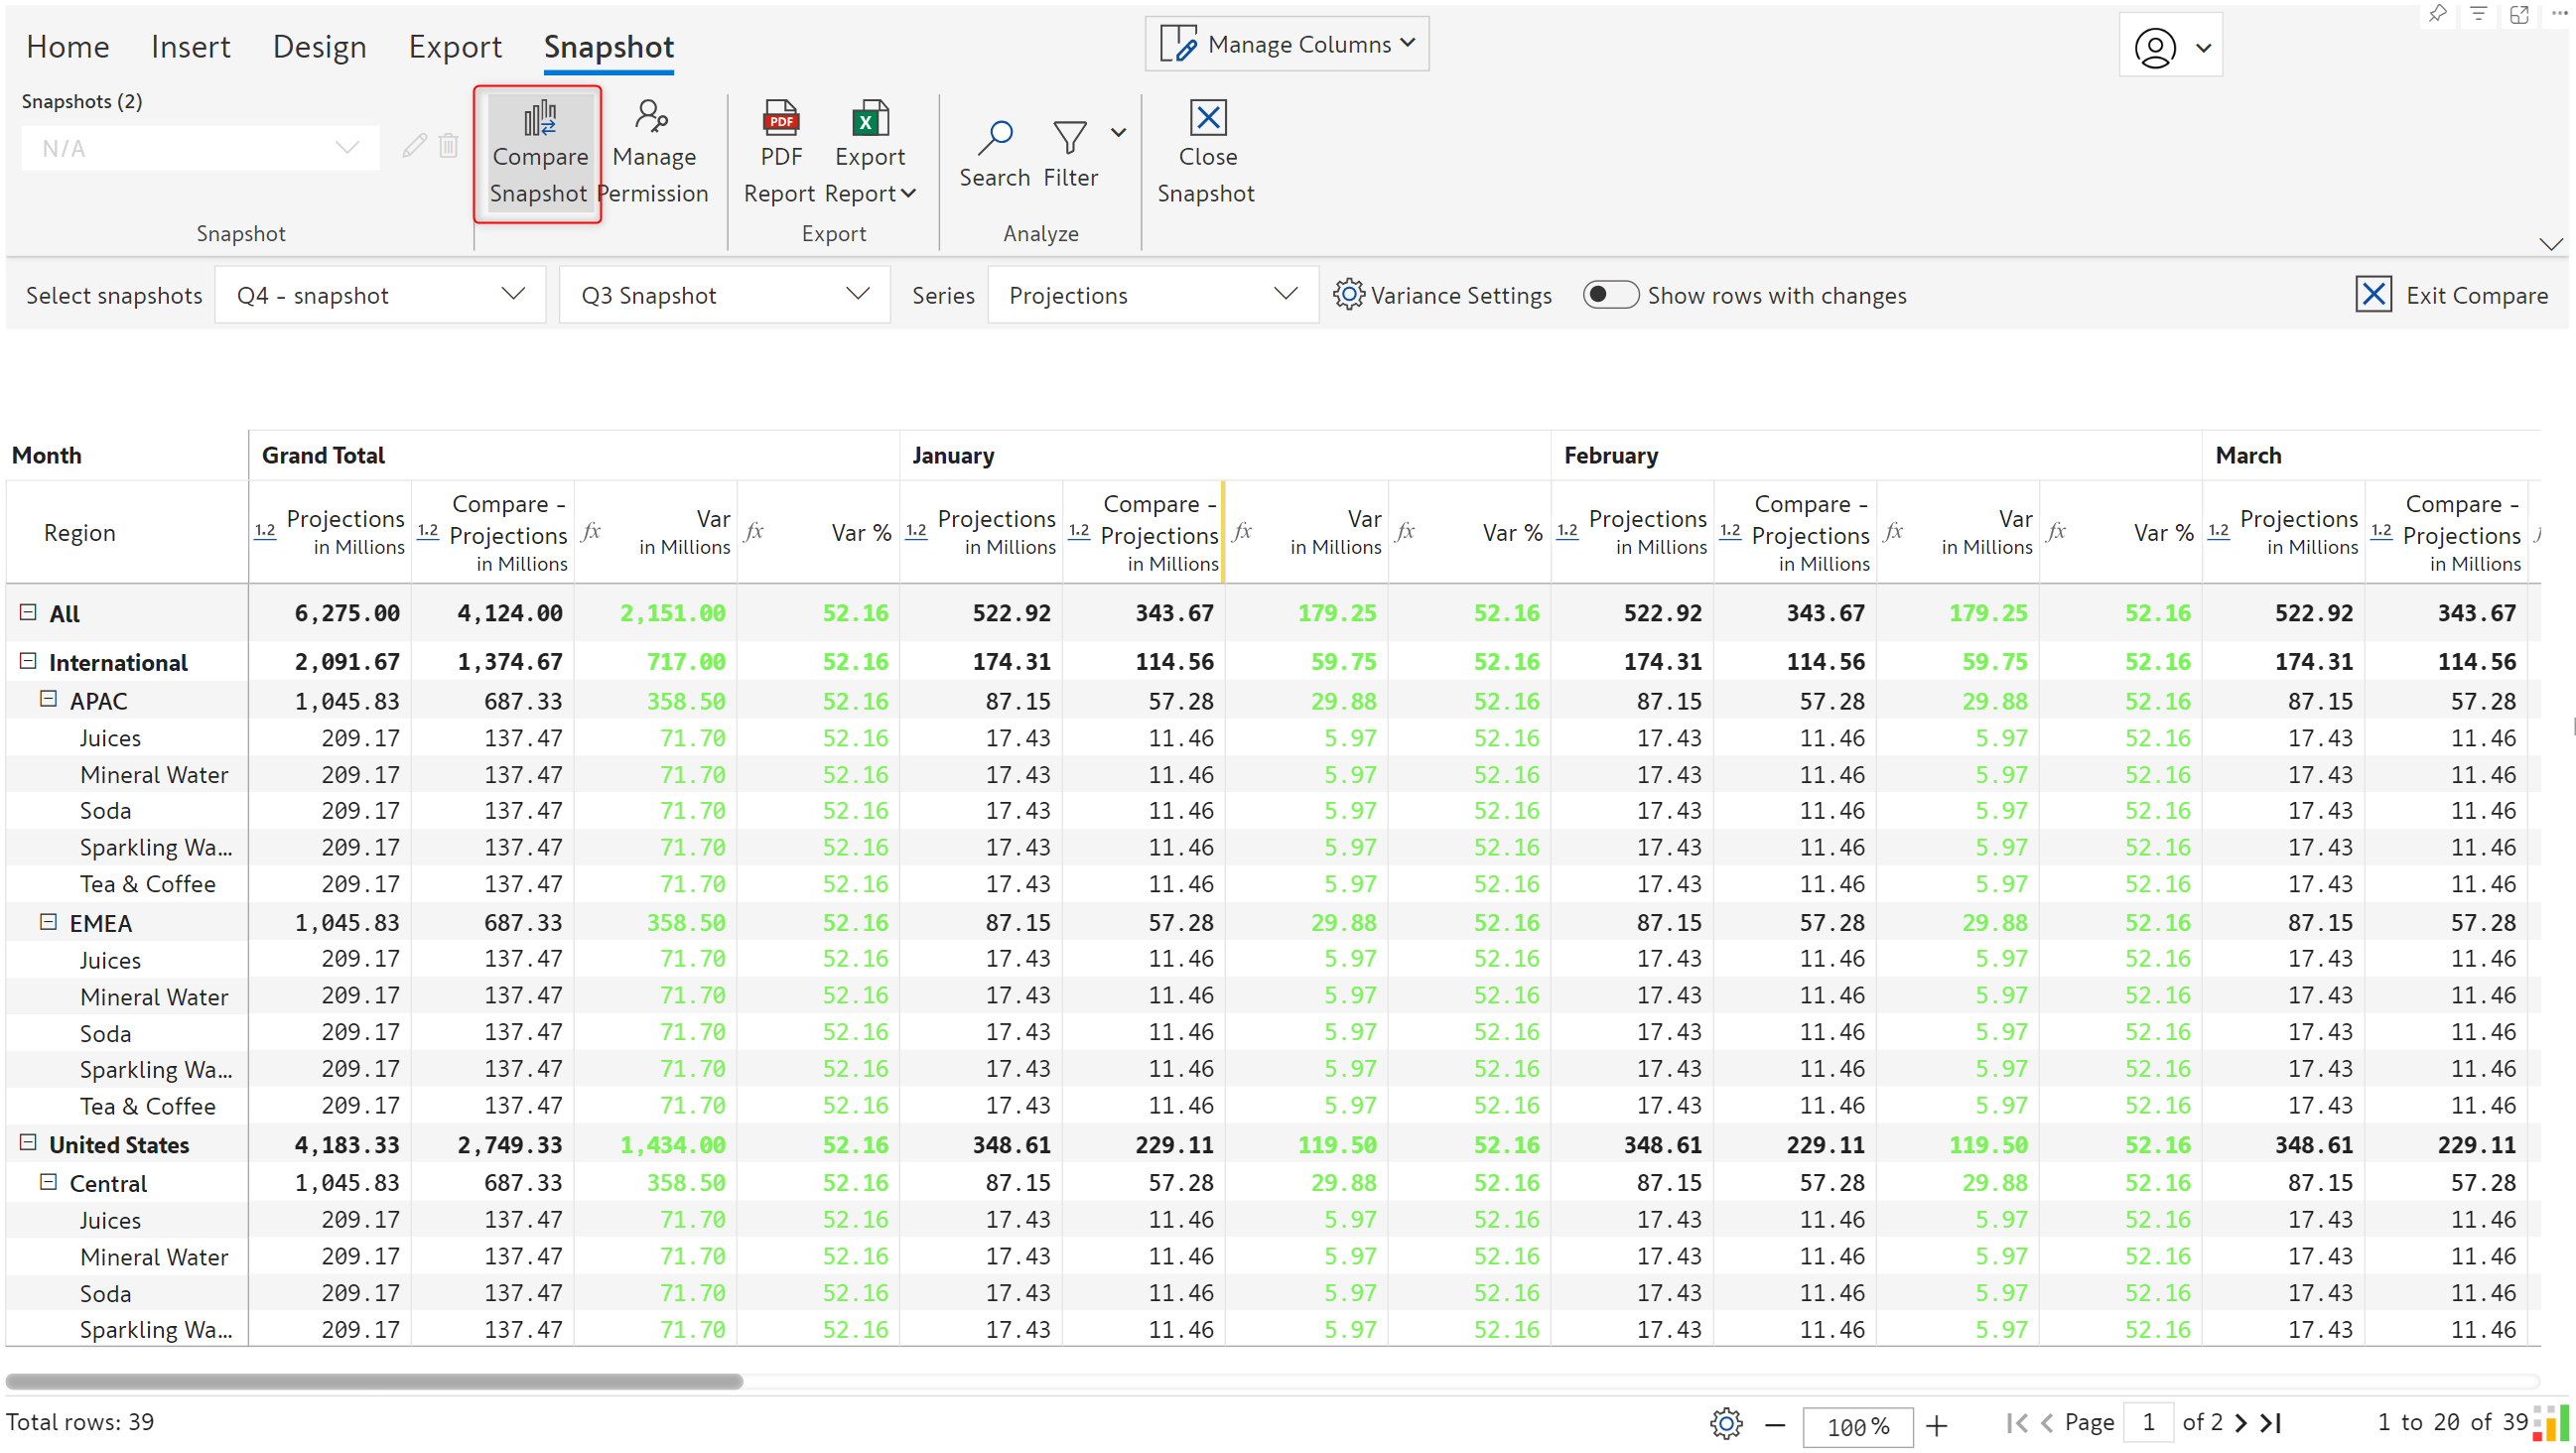Toggle Show rows with changes

[x=1609, y=295]
